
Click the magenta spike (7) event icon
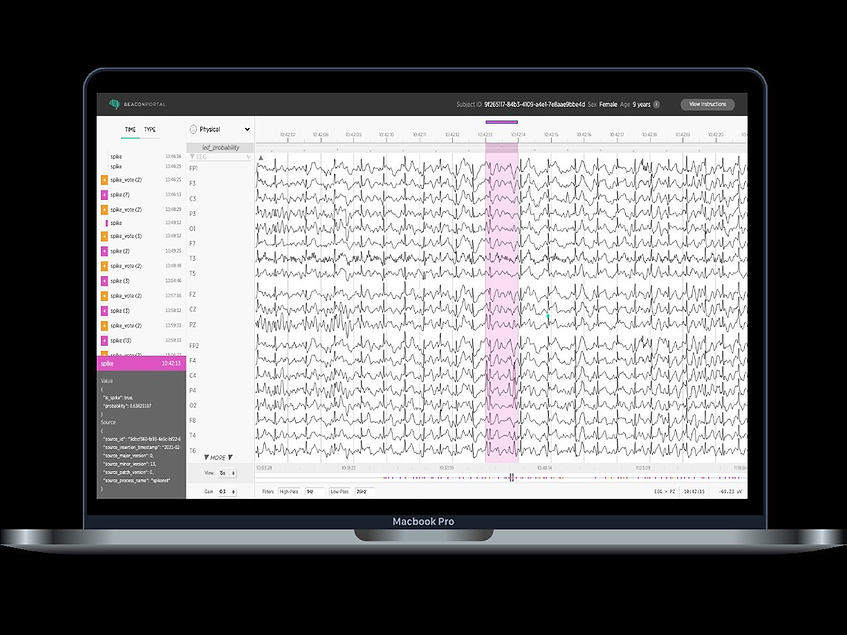click(x=104, y=195)
